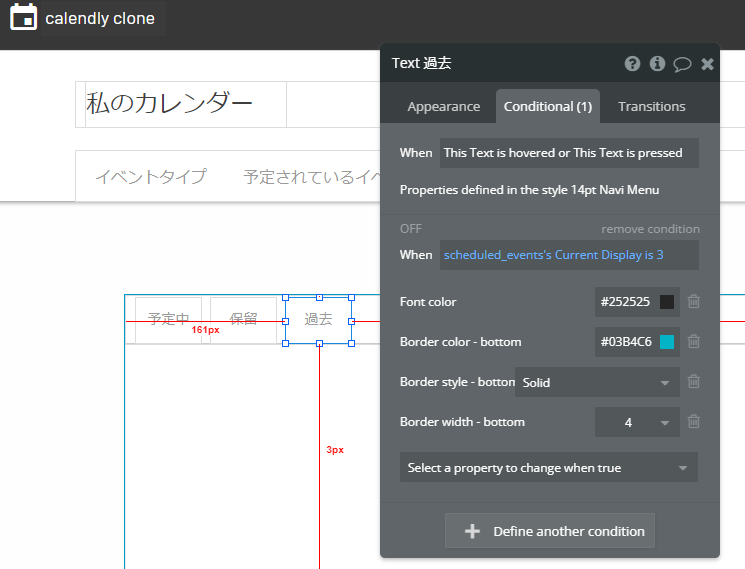This screenshot has height=569, width=745.
Task: Open the dark Font color swatch
Action: click(x=667, y=302)
